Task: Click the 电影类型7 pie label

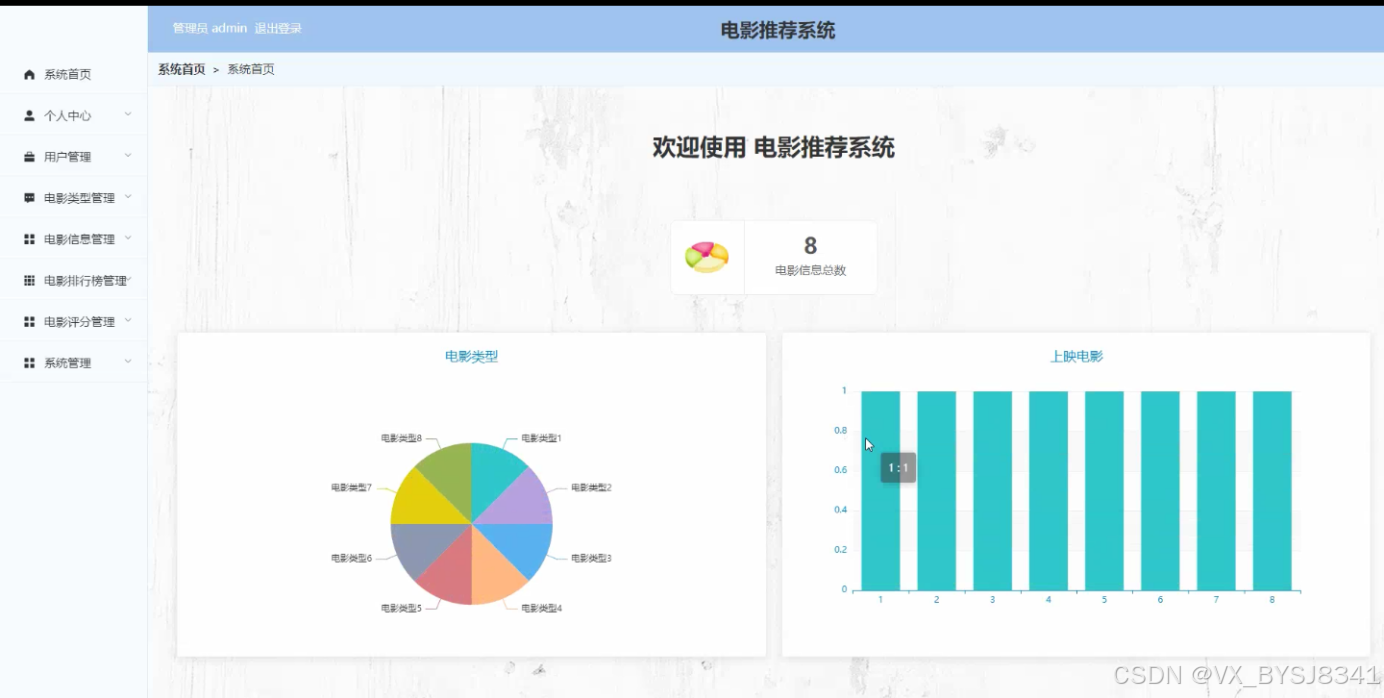Action: [351, 488]
